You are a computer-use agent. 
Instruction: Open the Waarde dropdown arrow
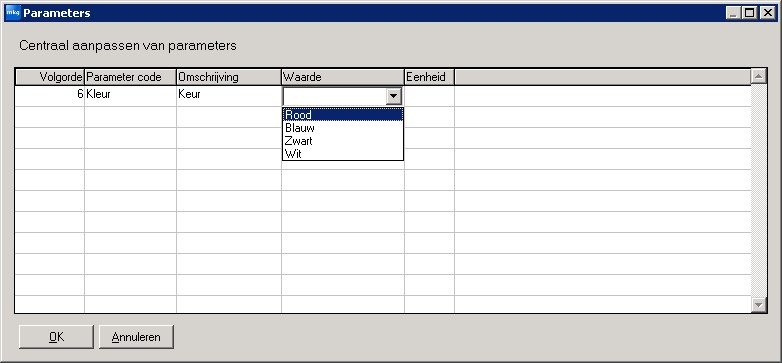394,96
